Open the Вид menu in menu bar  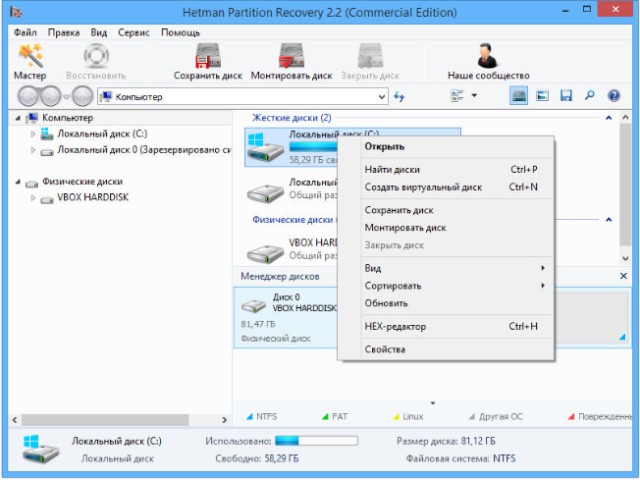click(99, 32)
